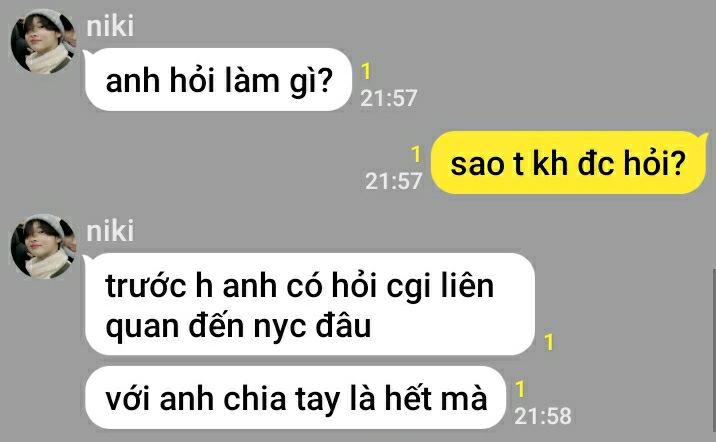This screenshot has height=442, width=716.
Task: Tap the unread count 1 above the 21:58 timestamp
Action: pos(520,389)
